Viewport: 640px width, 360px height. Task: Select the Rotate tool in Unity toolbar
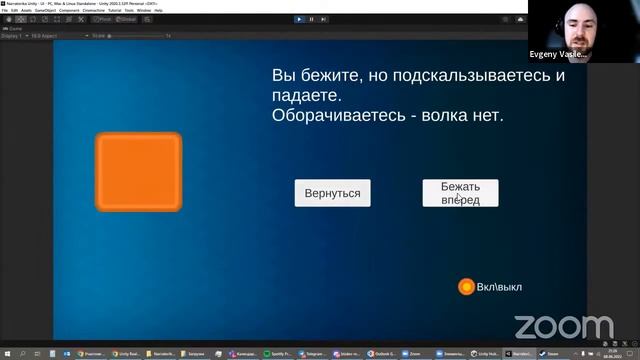tap(33, 19)
